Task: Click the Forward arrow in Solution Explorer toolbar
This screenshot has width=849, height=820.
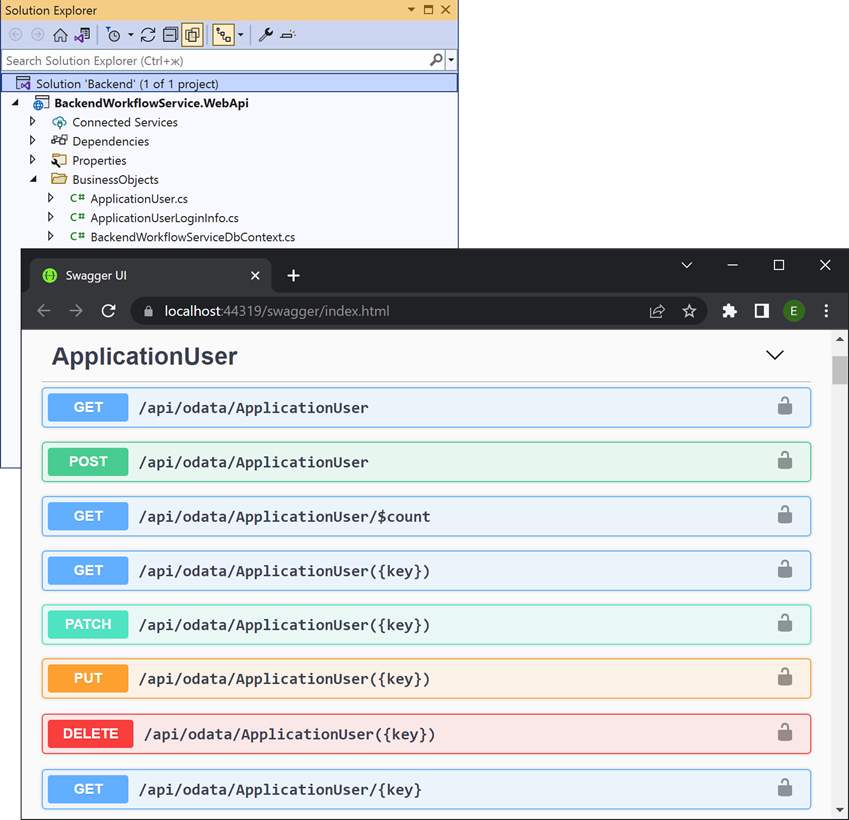Action: point(38,35)
